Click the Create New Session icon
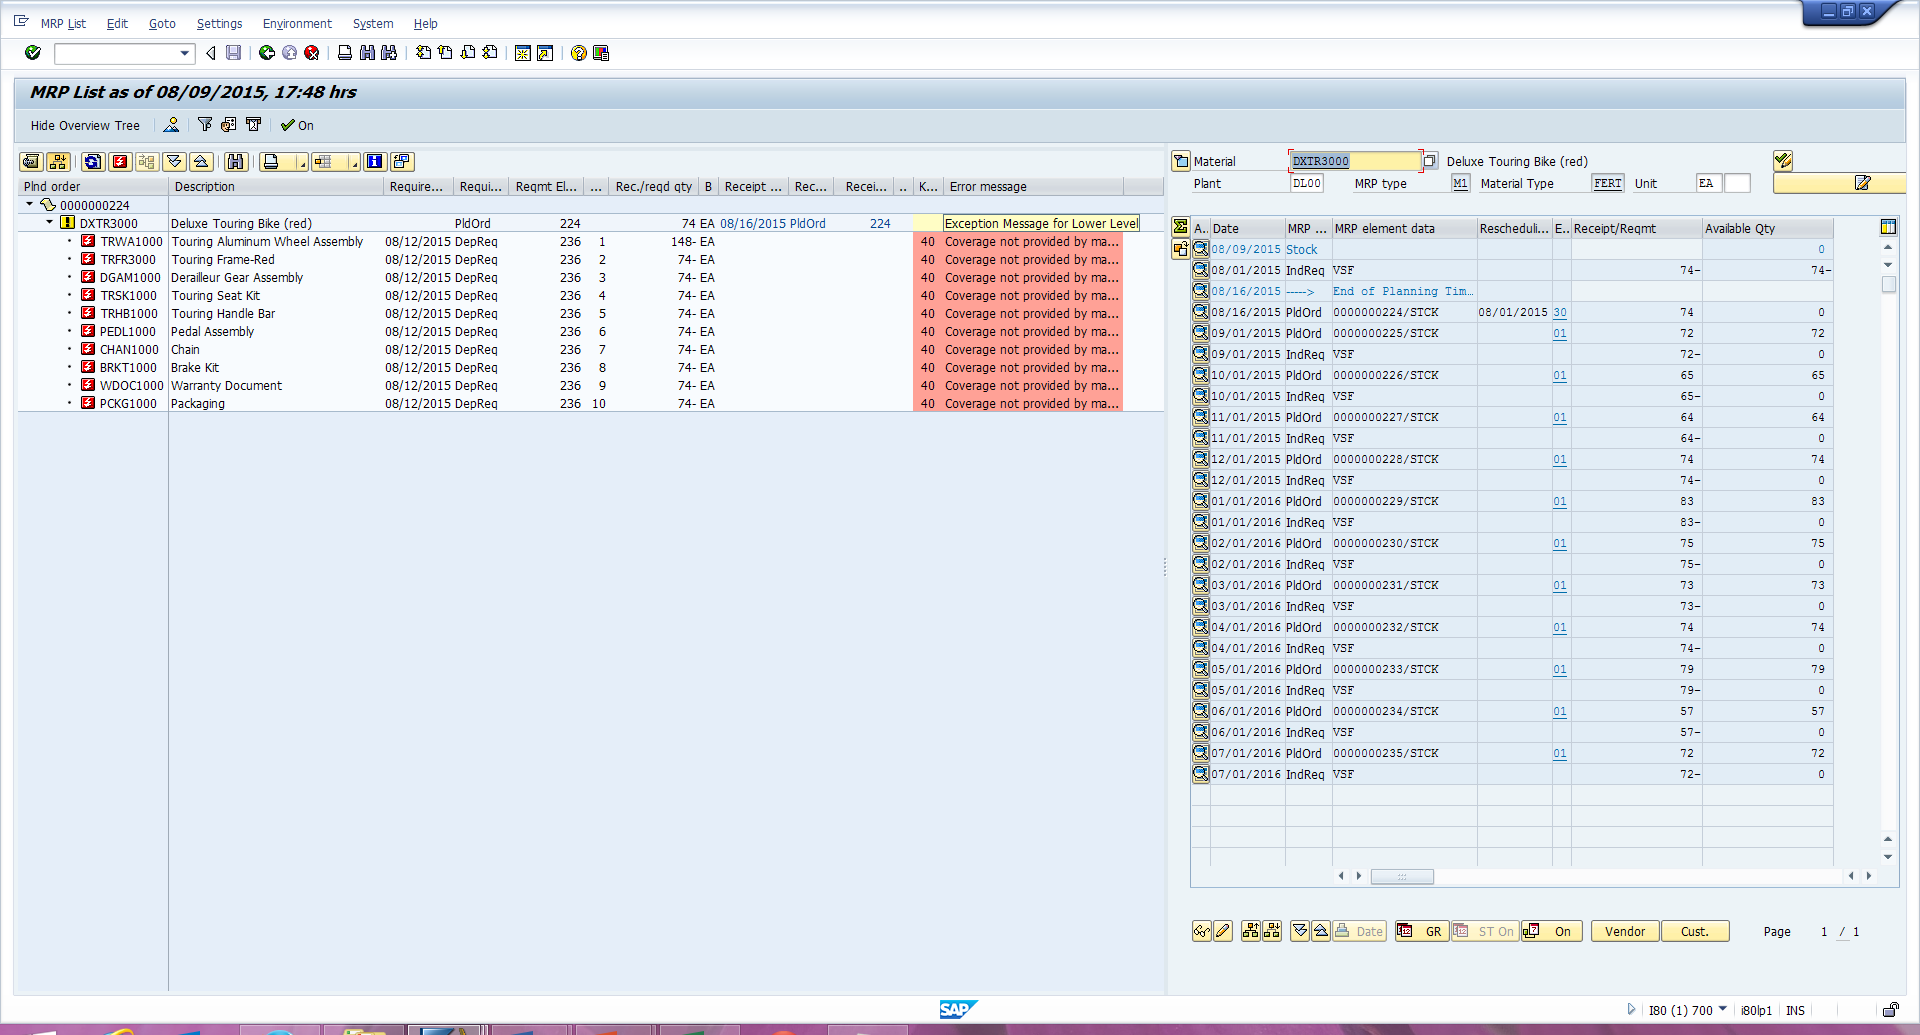1920x1035 pixels. coord(523,53)
